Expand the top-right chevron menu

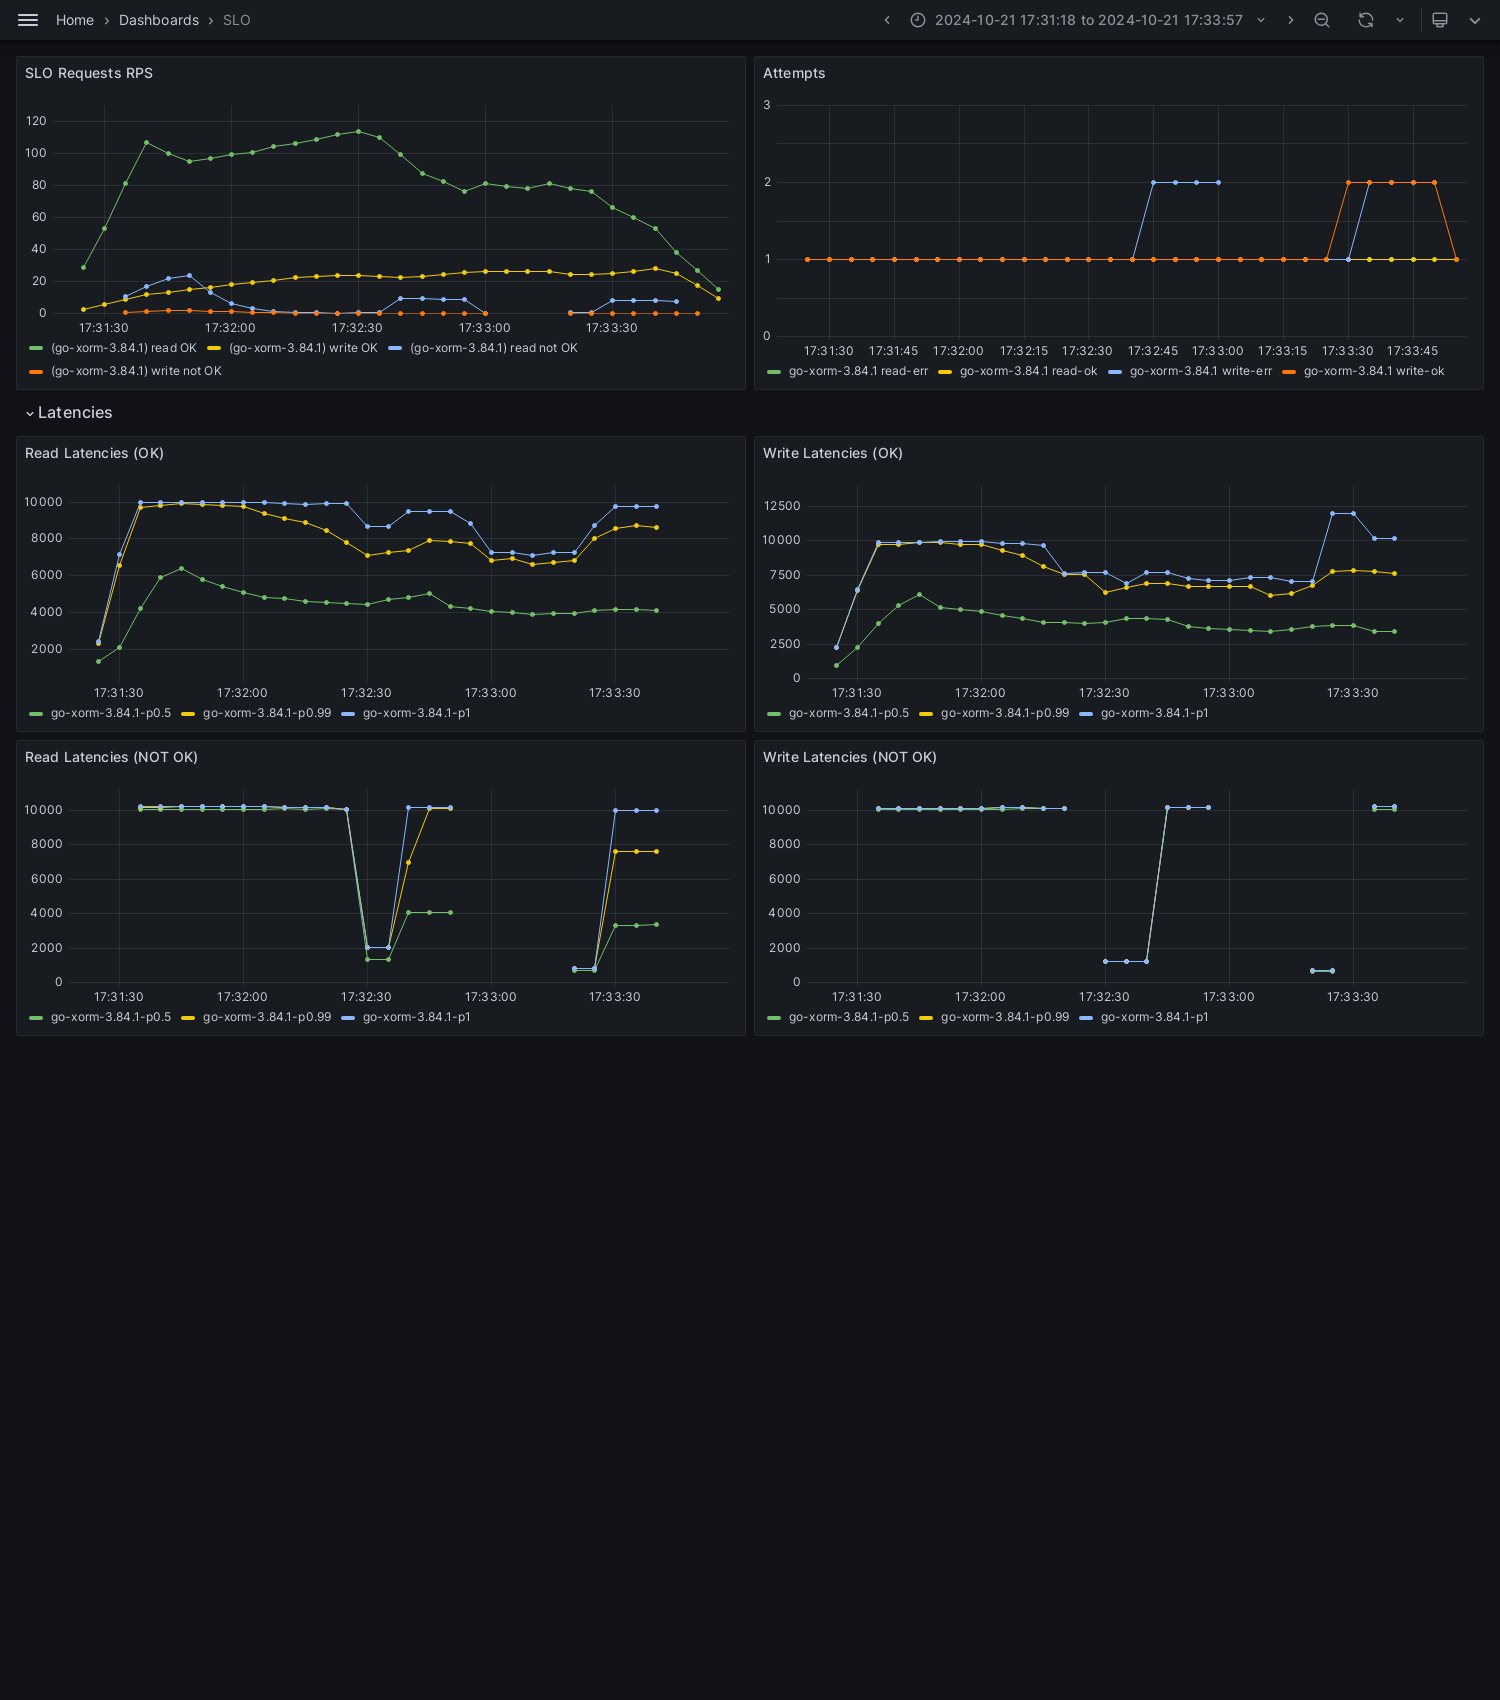click(x=1475, y=20)
